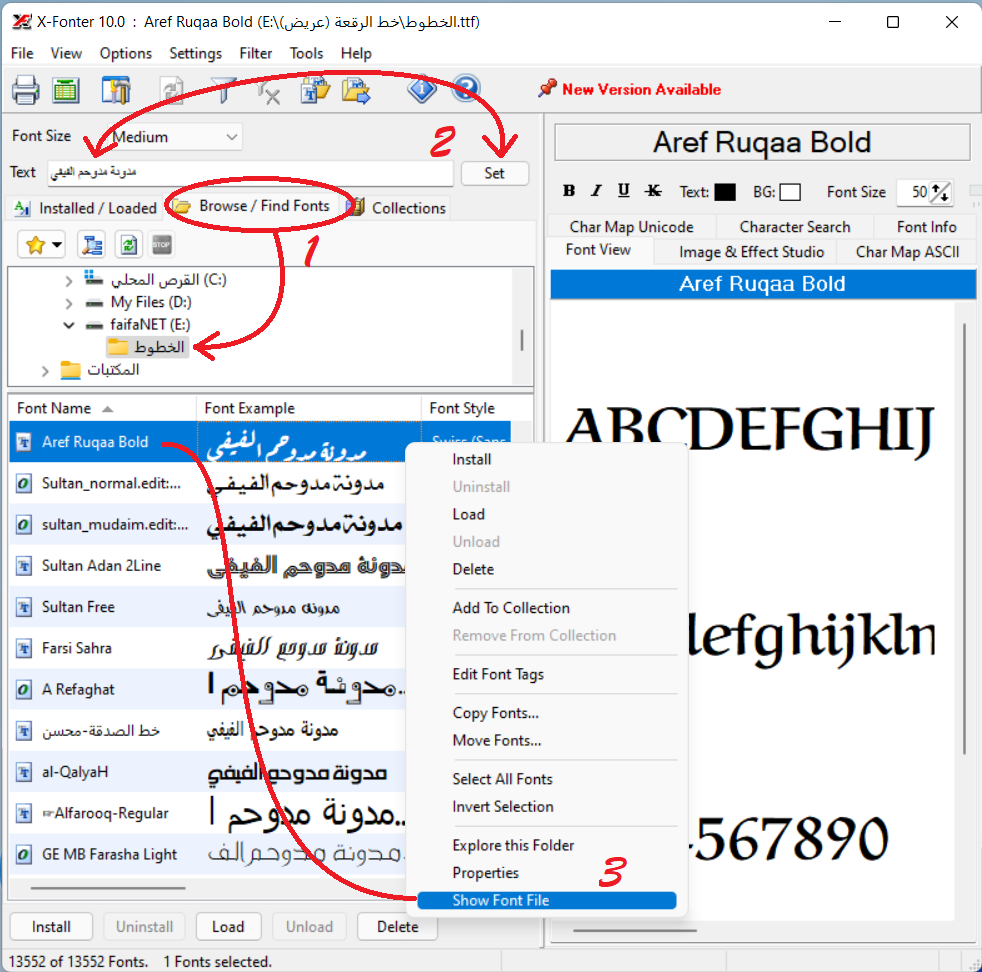Image resolution: width=982 pixels, height=972 pixels.
Task: Click the font size 50 stepper arrows
Action: (941, 192)
